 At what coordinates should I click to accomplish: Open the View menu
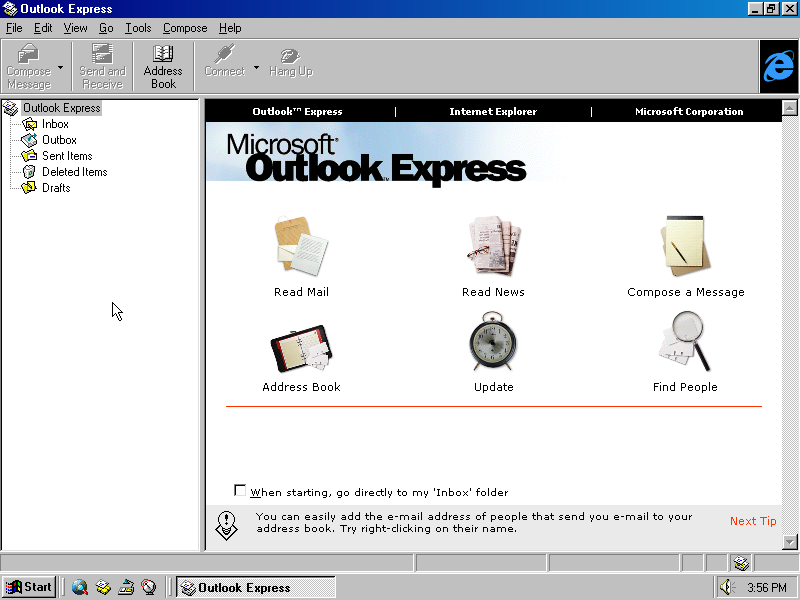(x=76, y=28)
